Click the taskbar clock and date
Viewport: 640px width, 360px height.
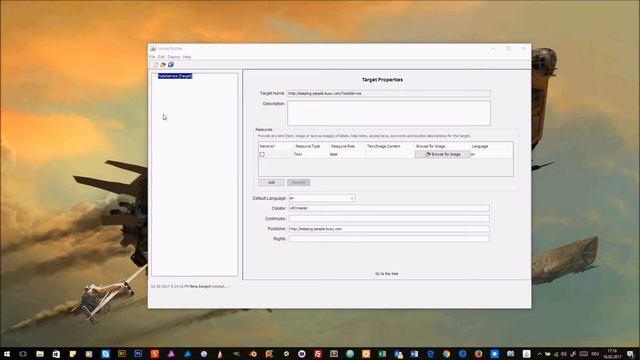(x=612, y=354)
